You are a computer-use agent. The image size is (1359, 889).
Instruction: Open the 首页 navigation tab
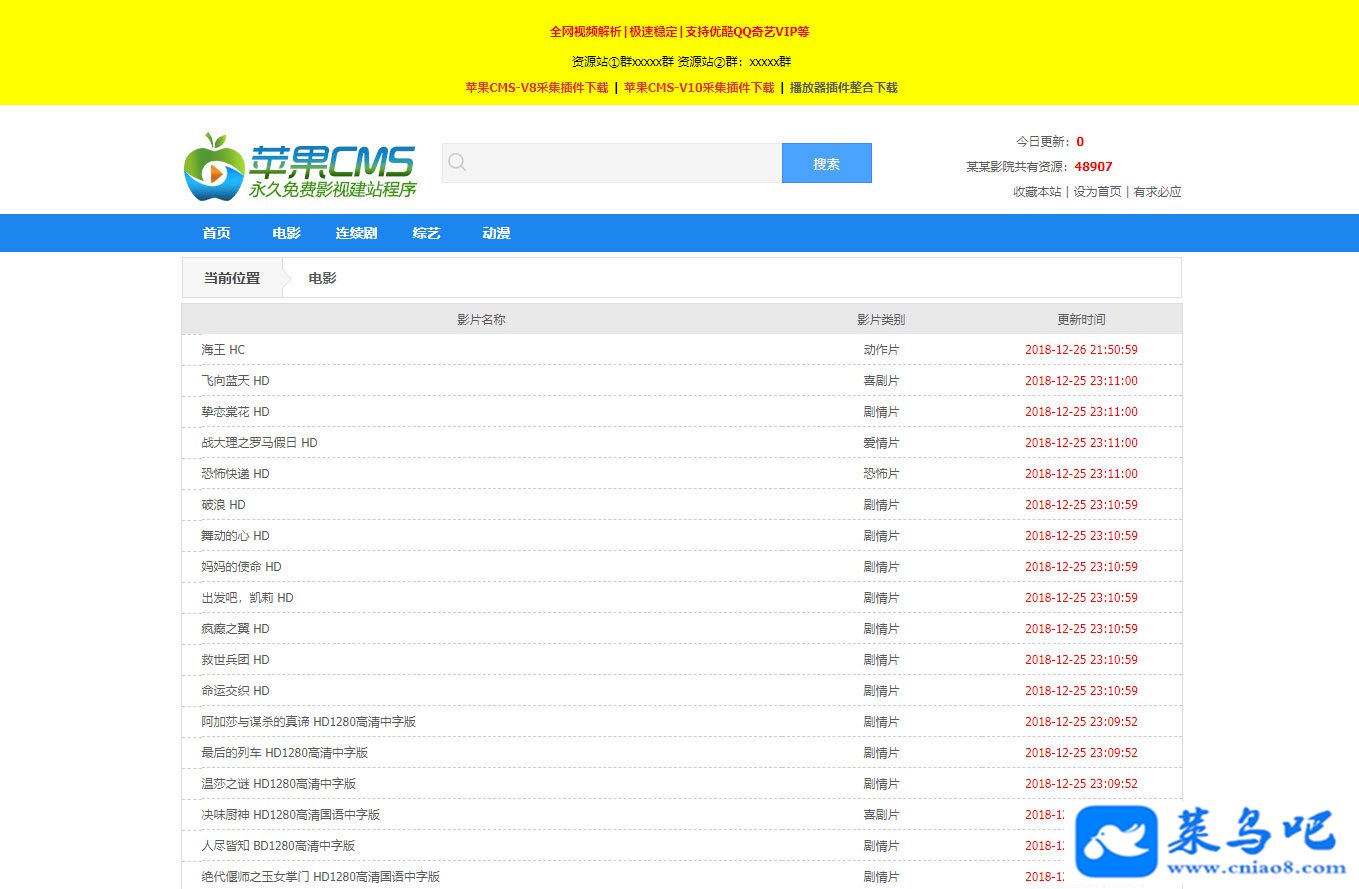click(x=217, y=233)
